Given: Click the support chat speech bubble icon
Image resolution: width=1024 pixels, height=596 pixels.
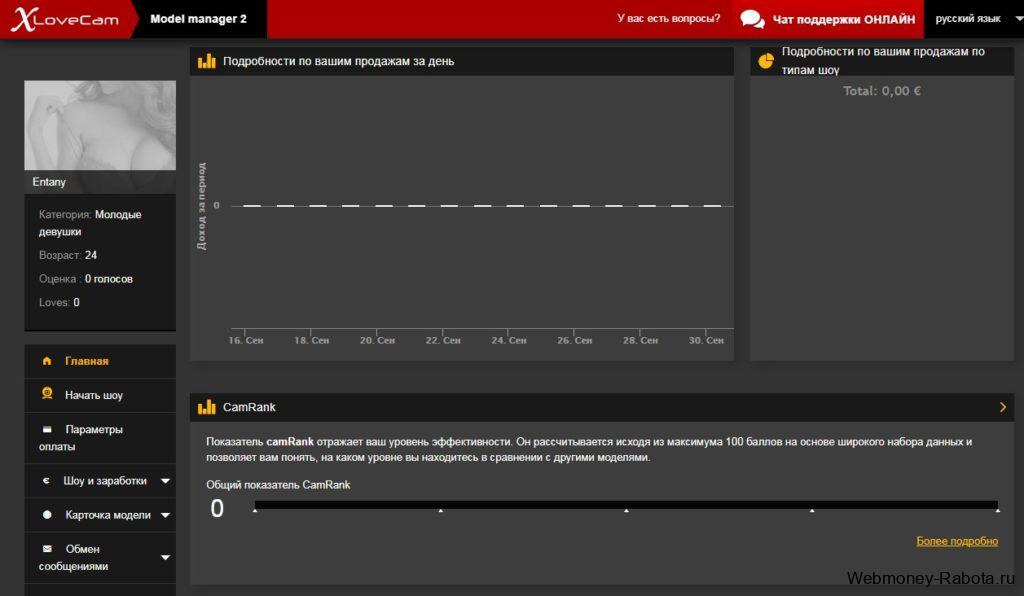Looking at the screenshot, I should coord(752,19).
